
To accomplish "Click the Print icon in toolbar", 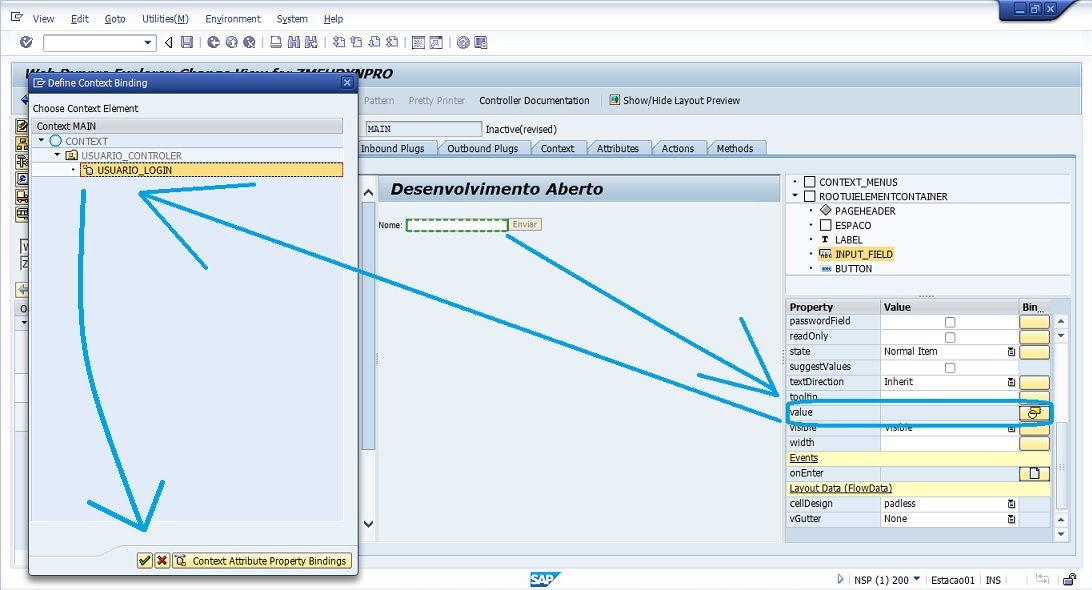I will [275, 42].
